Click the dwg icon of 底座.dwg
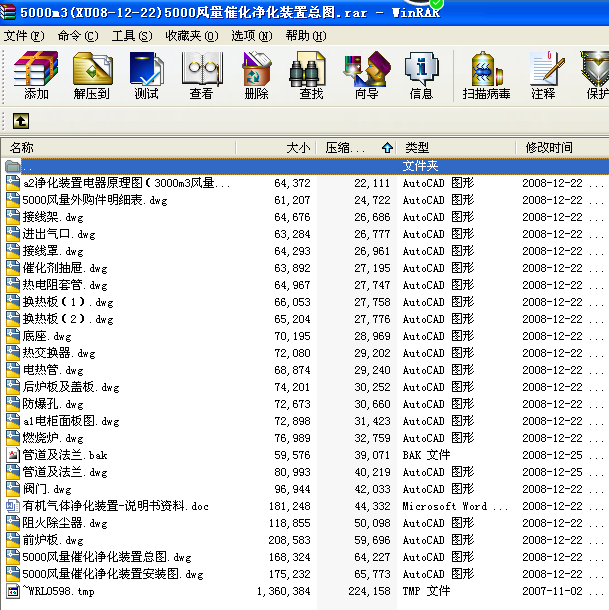The image size is (609, 610). point(13,336)
